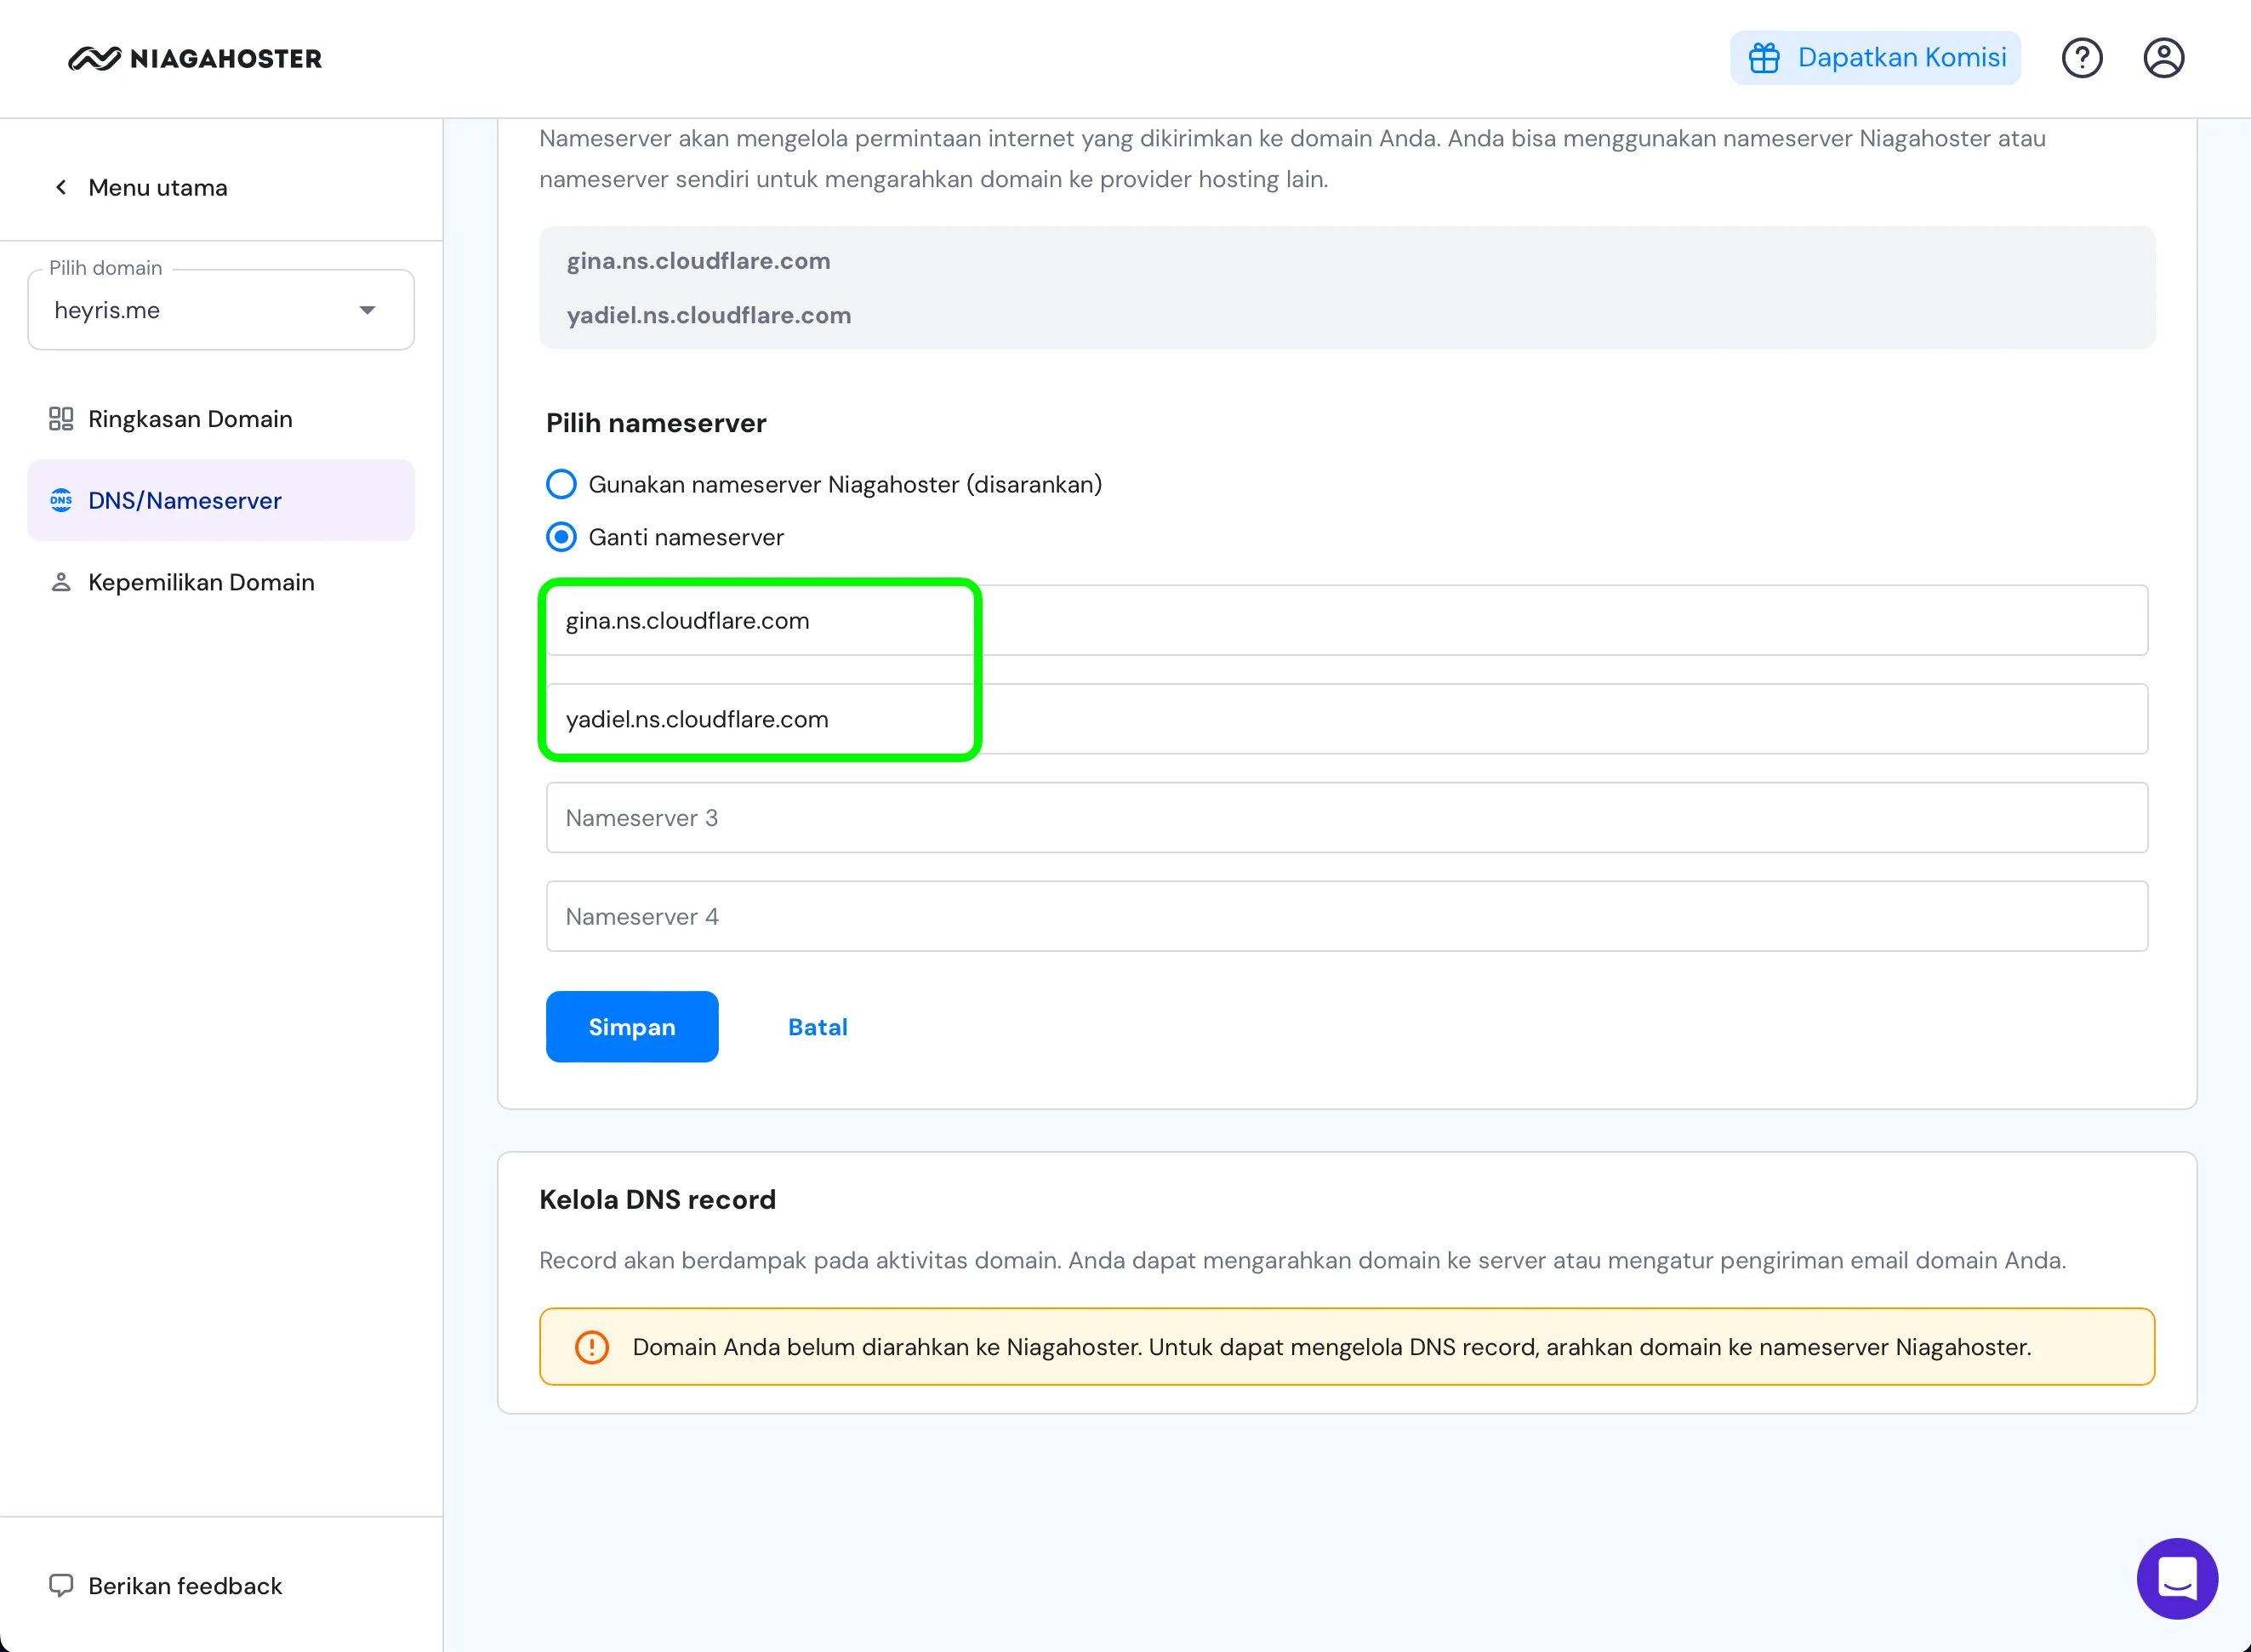Image resolution: width=2251 pixels, height=1652 pixels.
Task: Select the Ganti nameserver option
Action: click(x=561, y=537)
